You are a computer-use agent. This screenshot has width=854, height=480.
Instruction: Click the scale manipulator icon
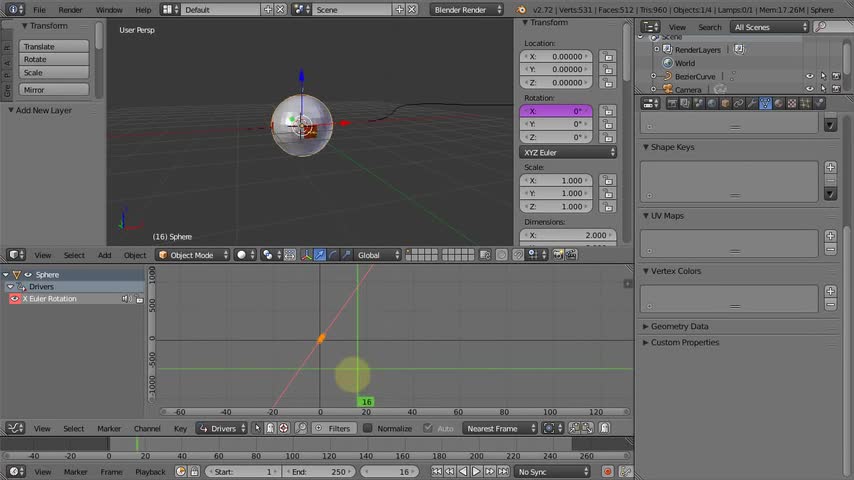346,255
